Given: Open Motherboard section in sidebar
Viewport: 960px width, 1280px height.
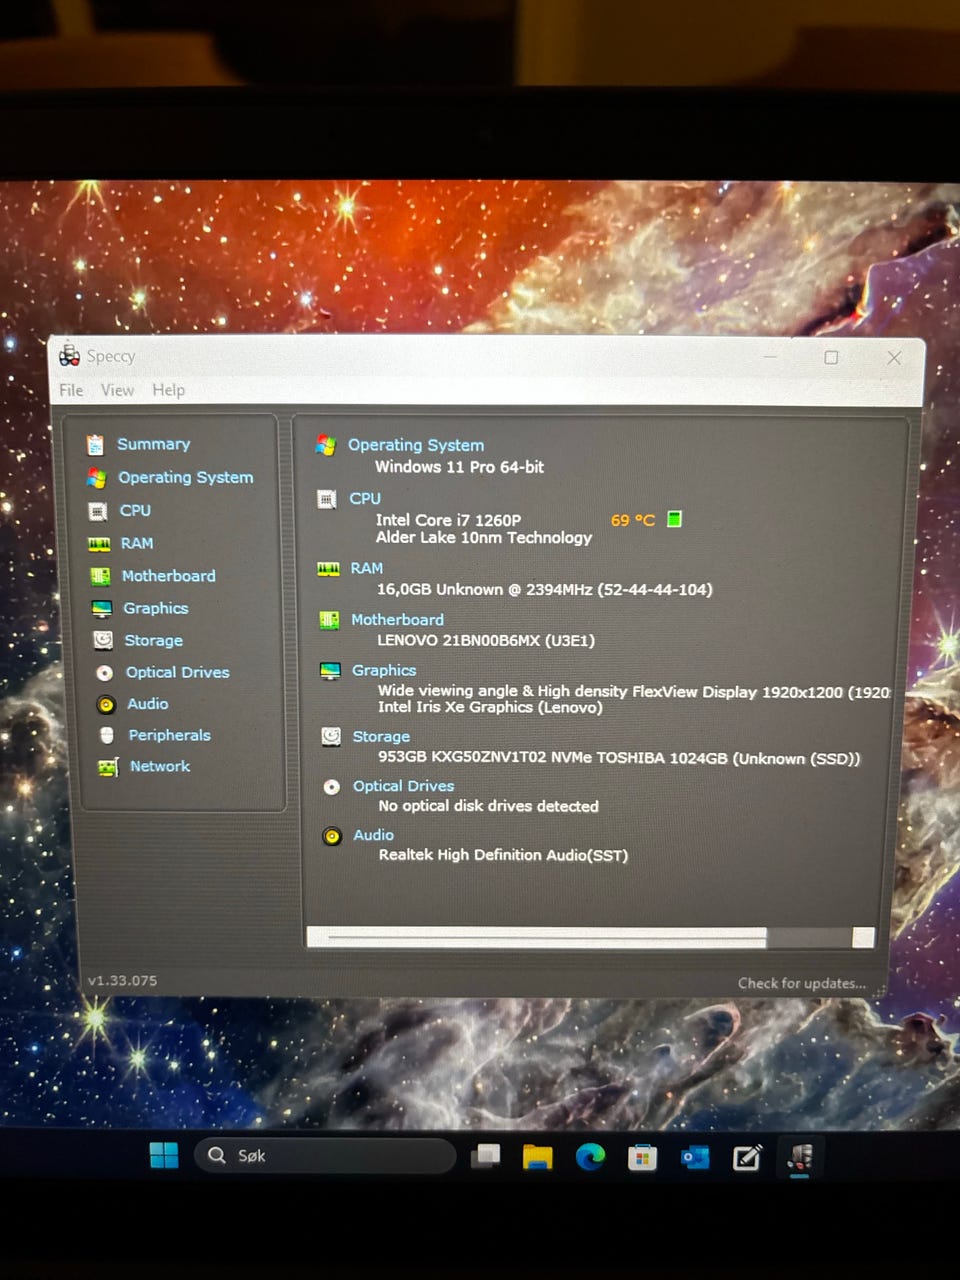Looking at the screenshot, I should point(168,576).
